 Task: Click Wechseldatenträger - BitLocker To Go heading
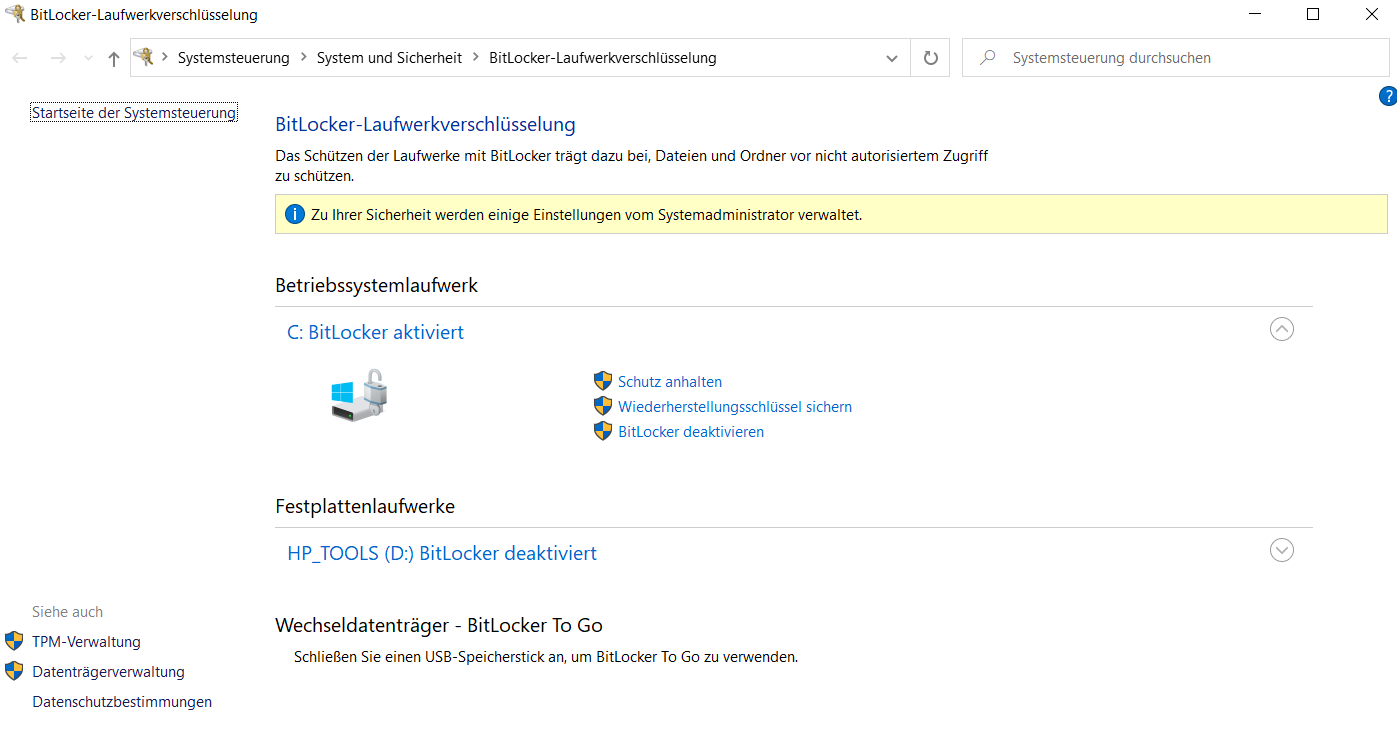click(x=439, y=626)
